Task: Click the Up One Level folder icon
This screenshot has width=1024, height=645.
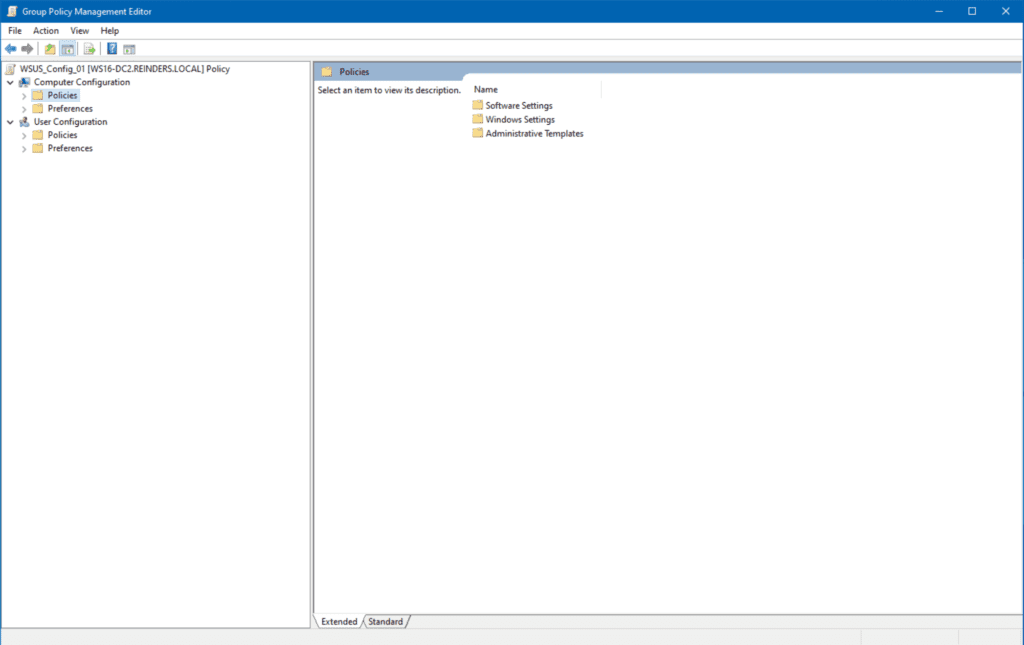Action: (x=50, y=49)
